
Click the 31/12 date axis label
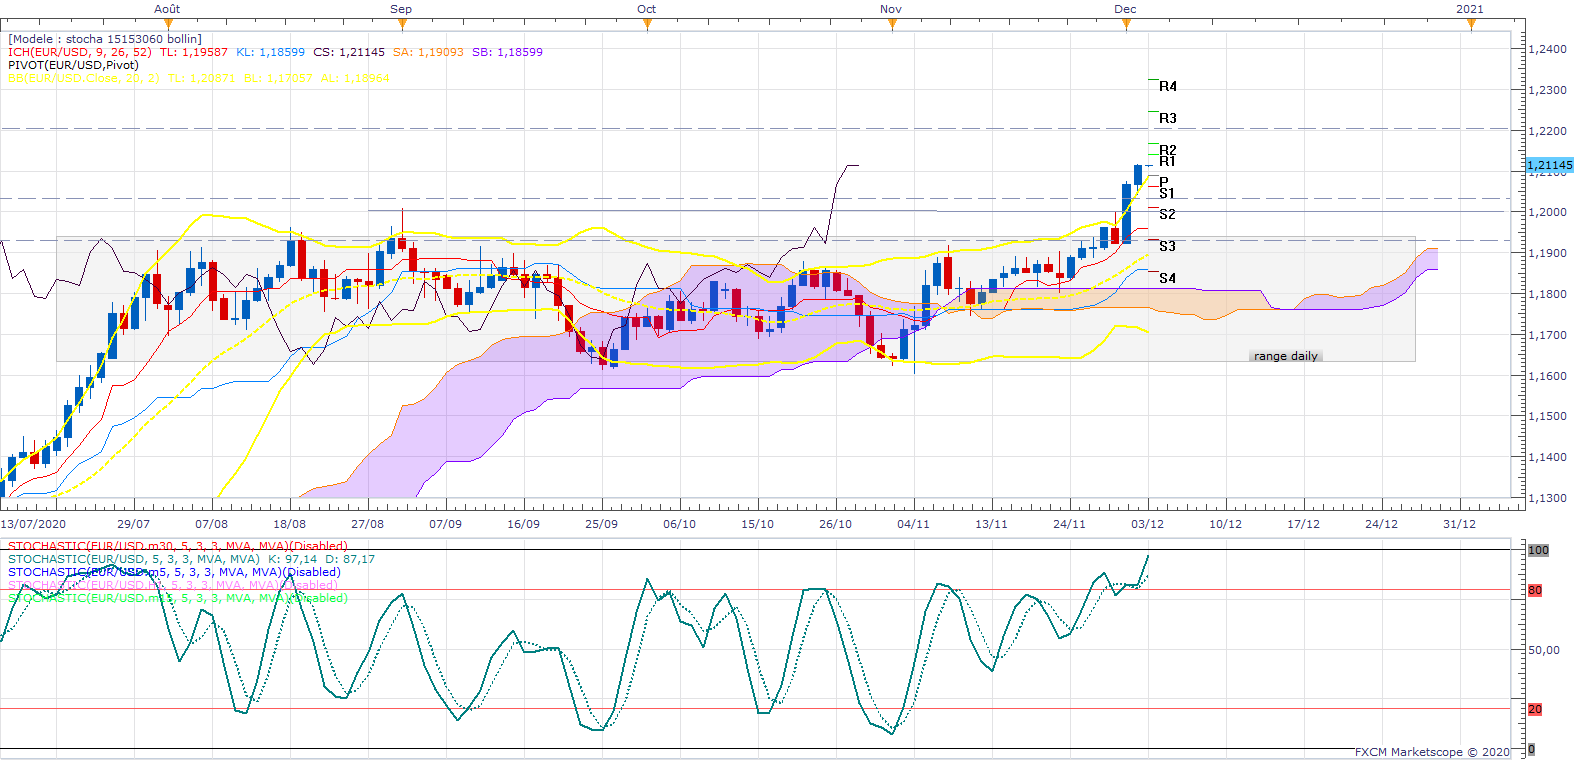[x=1459, y=524]
